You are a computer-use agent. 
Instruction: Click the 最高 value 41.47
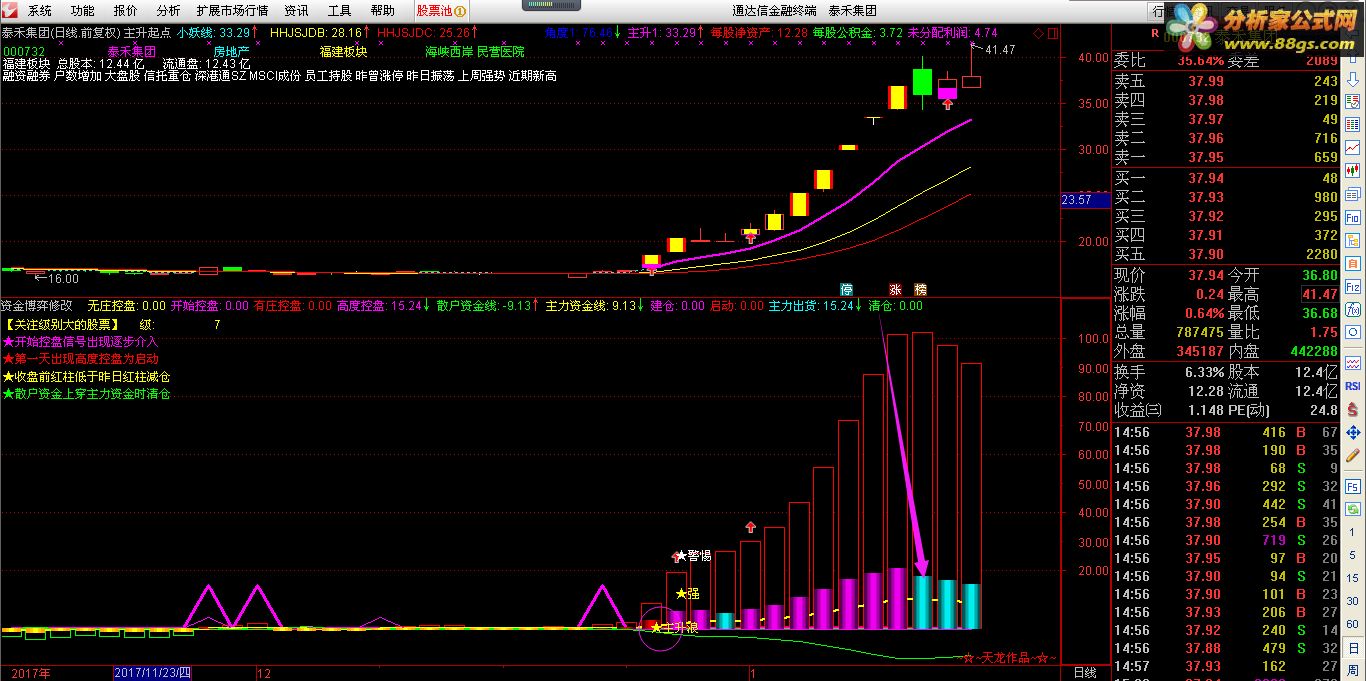pos(1319,294)
